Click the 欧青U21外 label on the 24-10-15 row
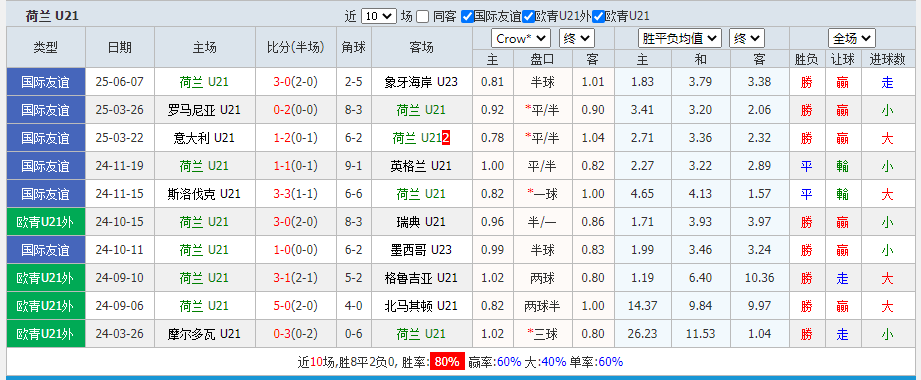 click(x=46, y=222)
